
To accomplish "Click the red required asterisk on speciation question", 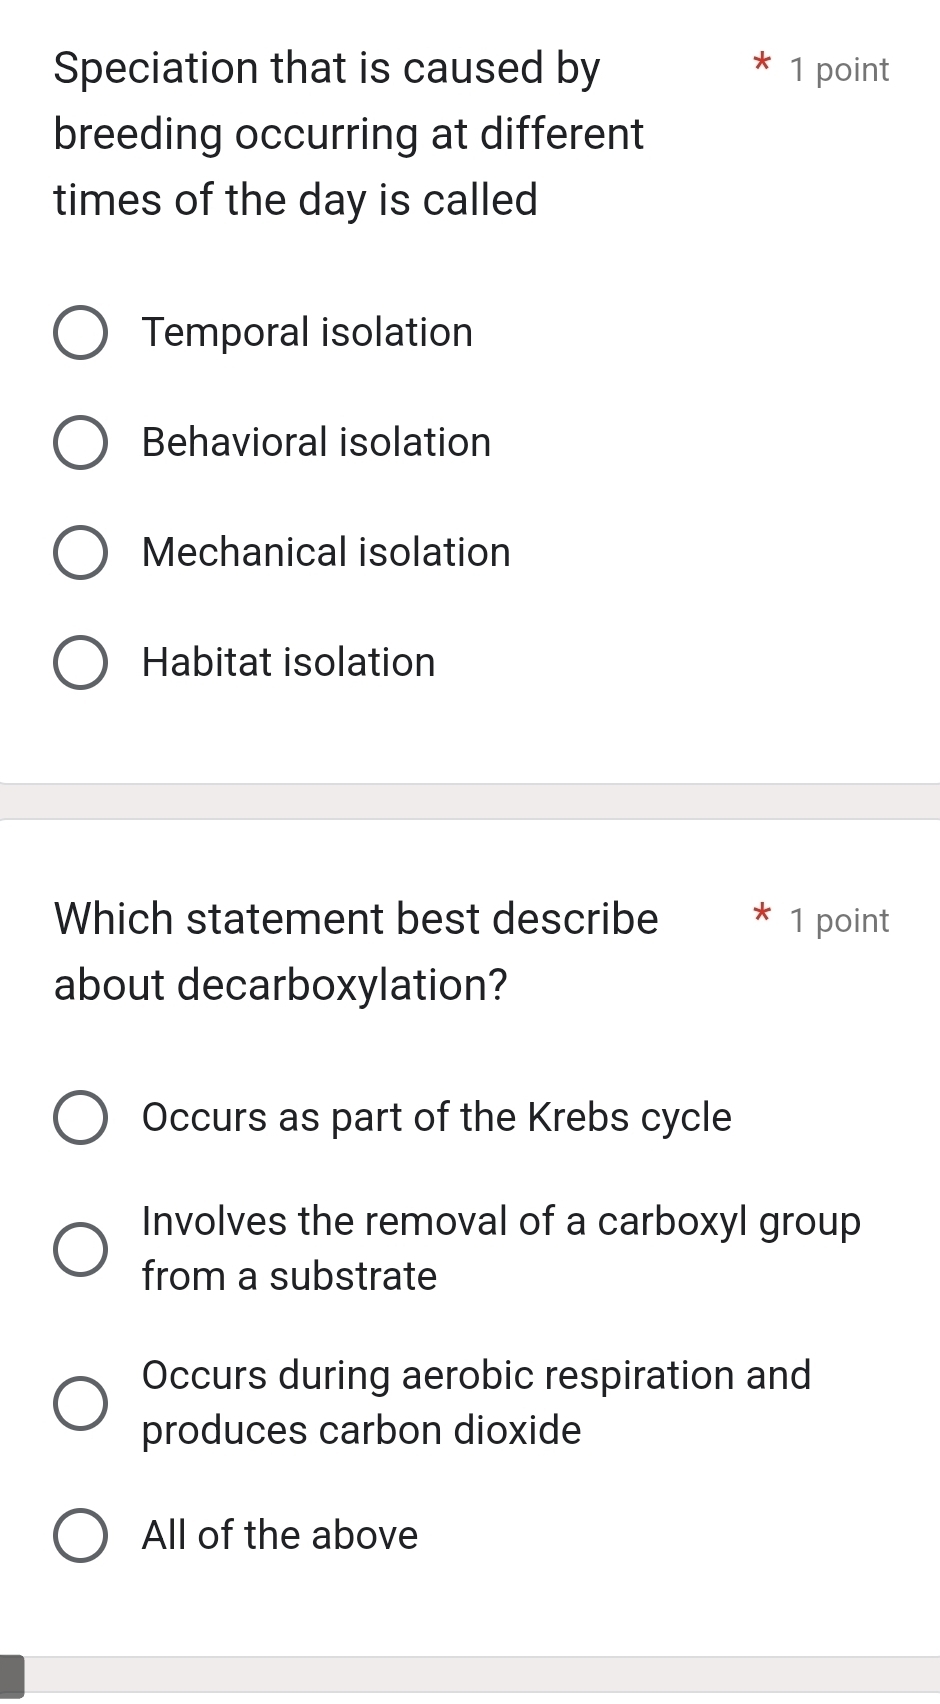I will 762,66.
